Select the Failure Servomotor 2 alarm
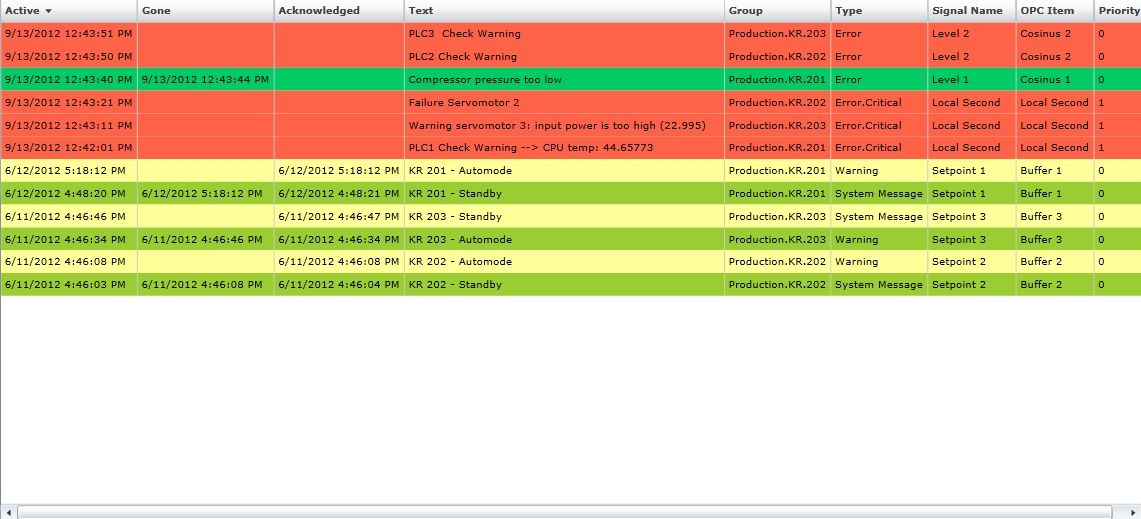The width and height of the screenshot is (1141, 519). point(464,103)
